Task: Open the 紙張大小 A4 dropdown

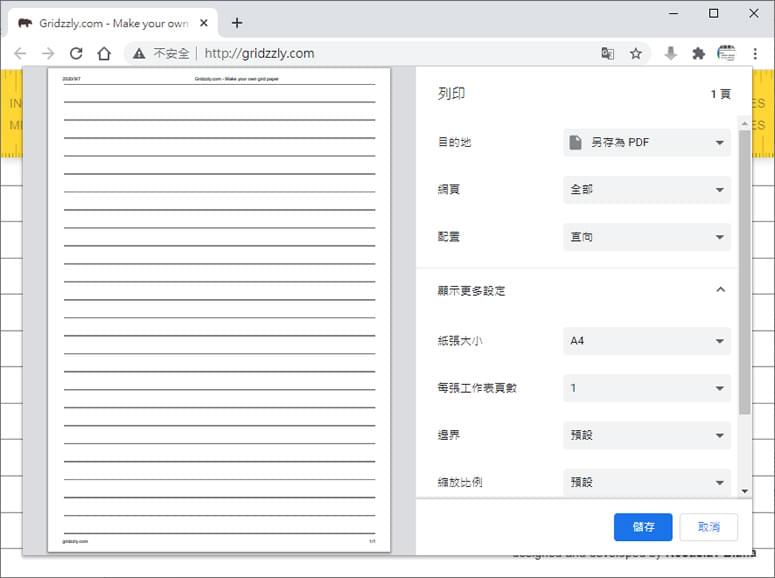Action: tap(646, 341)
